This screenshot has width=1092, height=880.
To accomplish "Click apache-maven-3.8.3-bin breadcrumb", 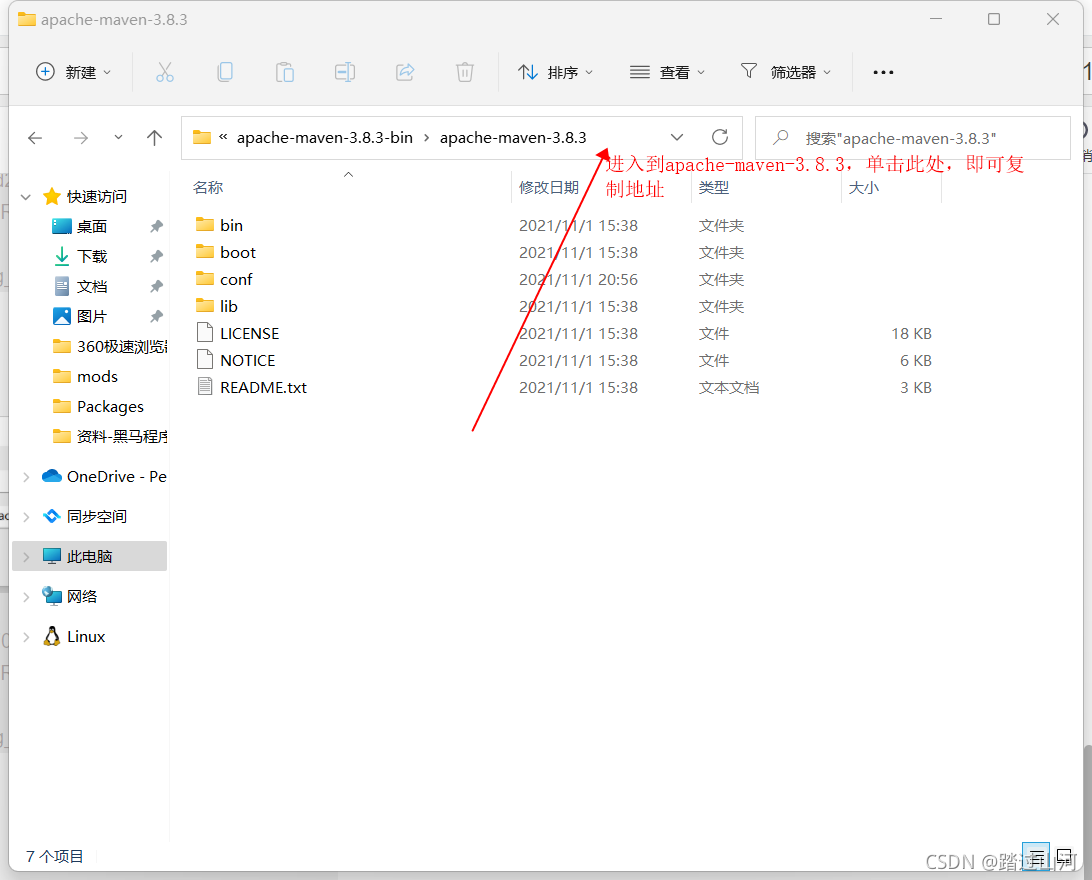I will [325, 138].
